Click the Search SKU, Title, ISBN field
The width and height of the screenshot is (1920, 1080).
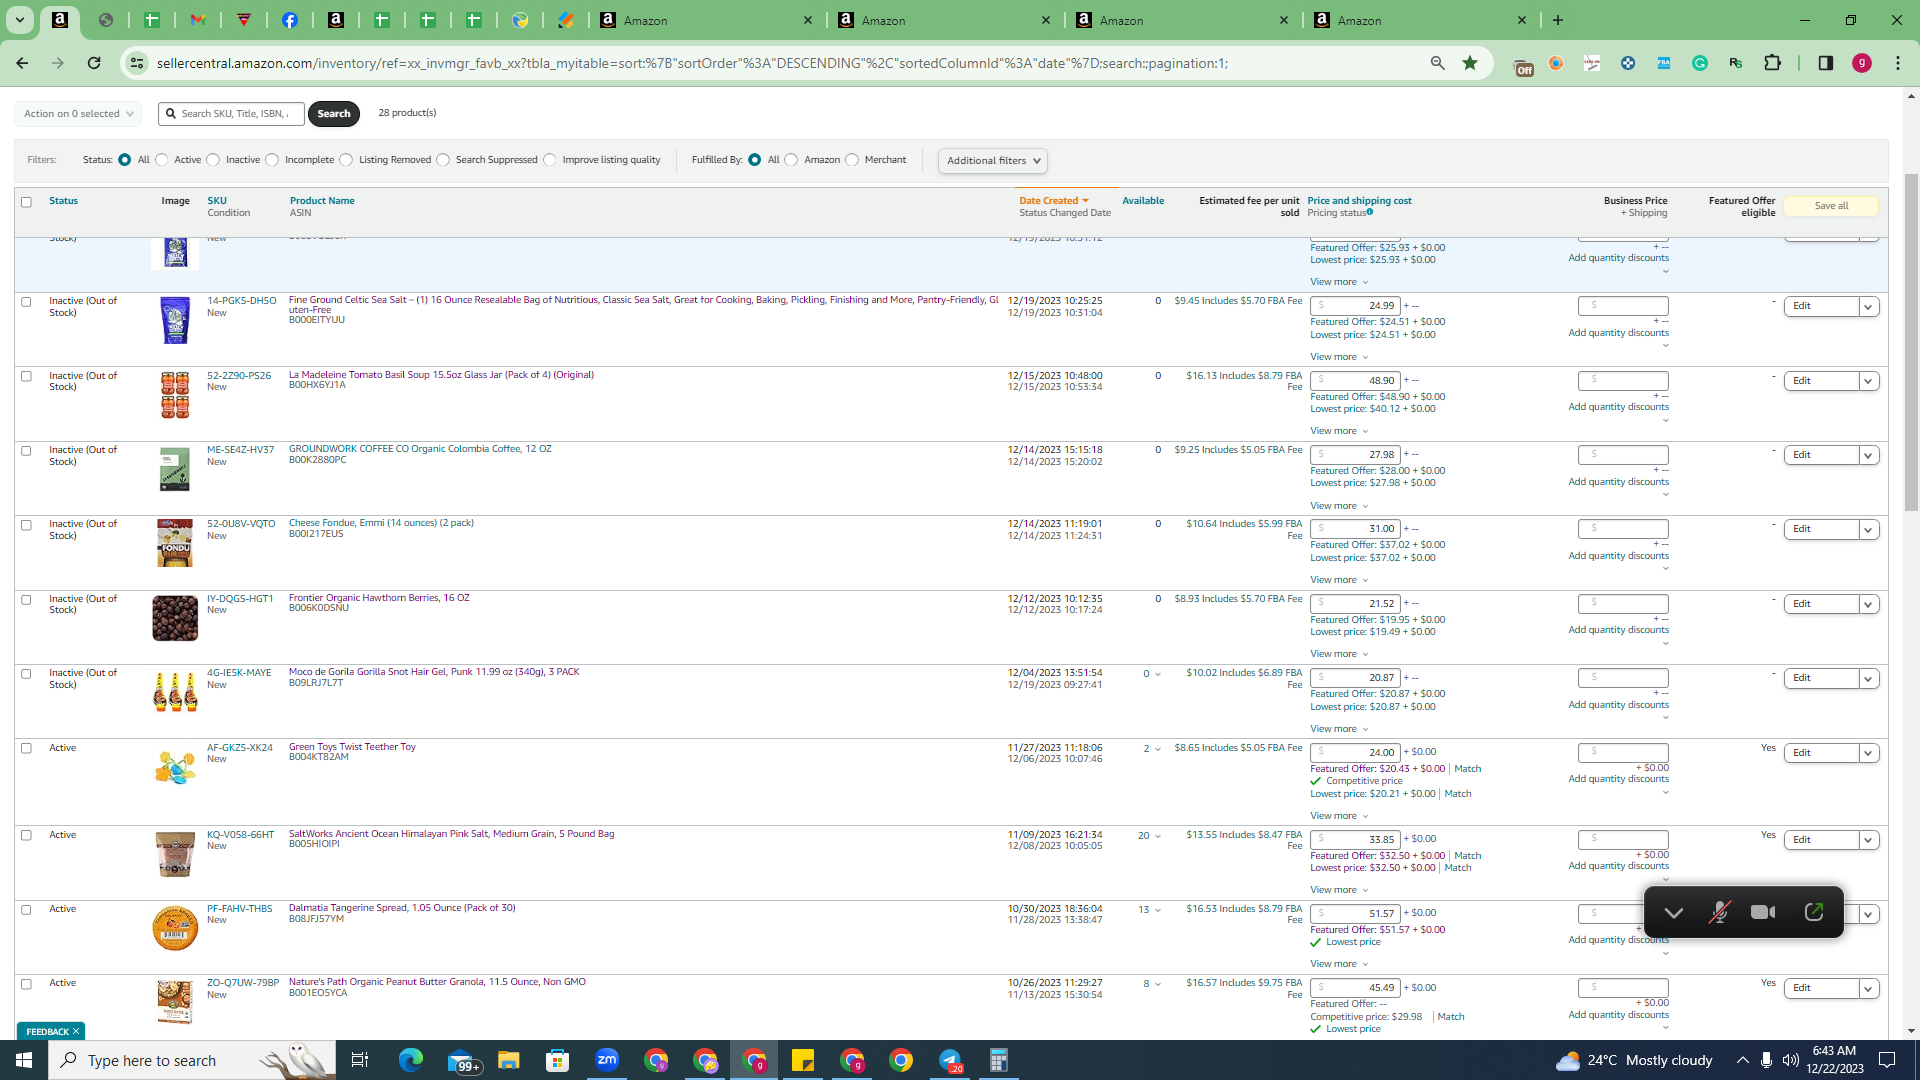tap(231, 114)
